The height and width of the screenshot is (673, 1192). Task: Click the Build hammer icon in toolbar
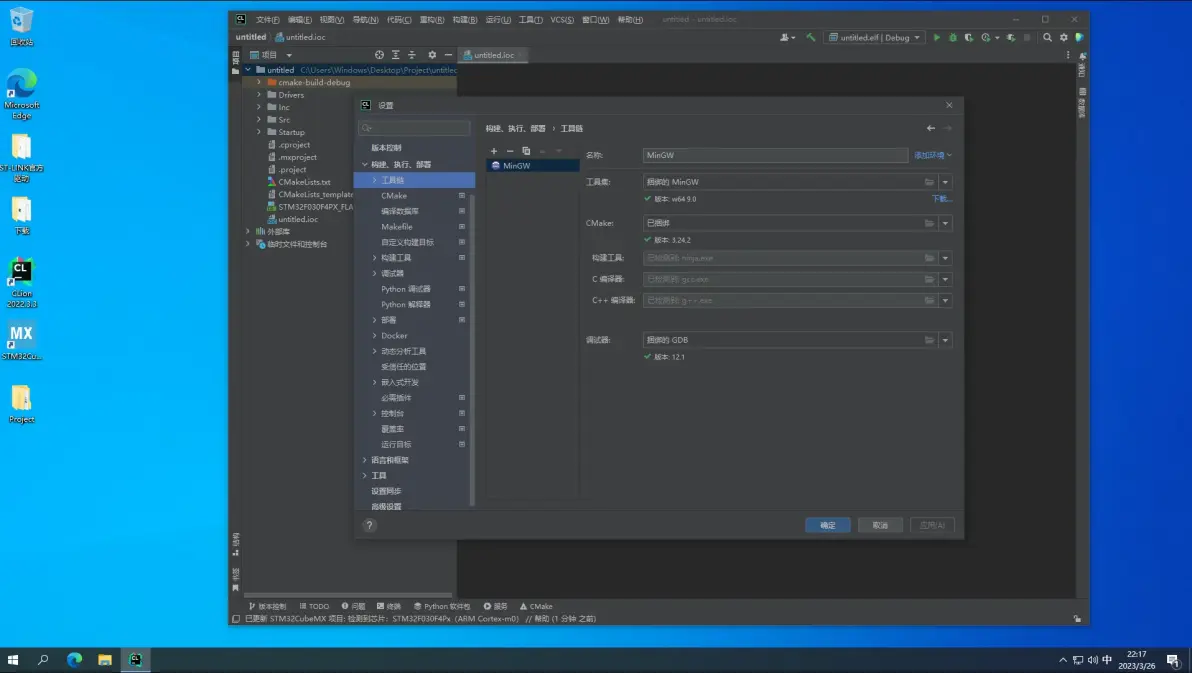[811, 38]
